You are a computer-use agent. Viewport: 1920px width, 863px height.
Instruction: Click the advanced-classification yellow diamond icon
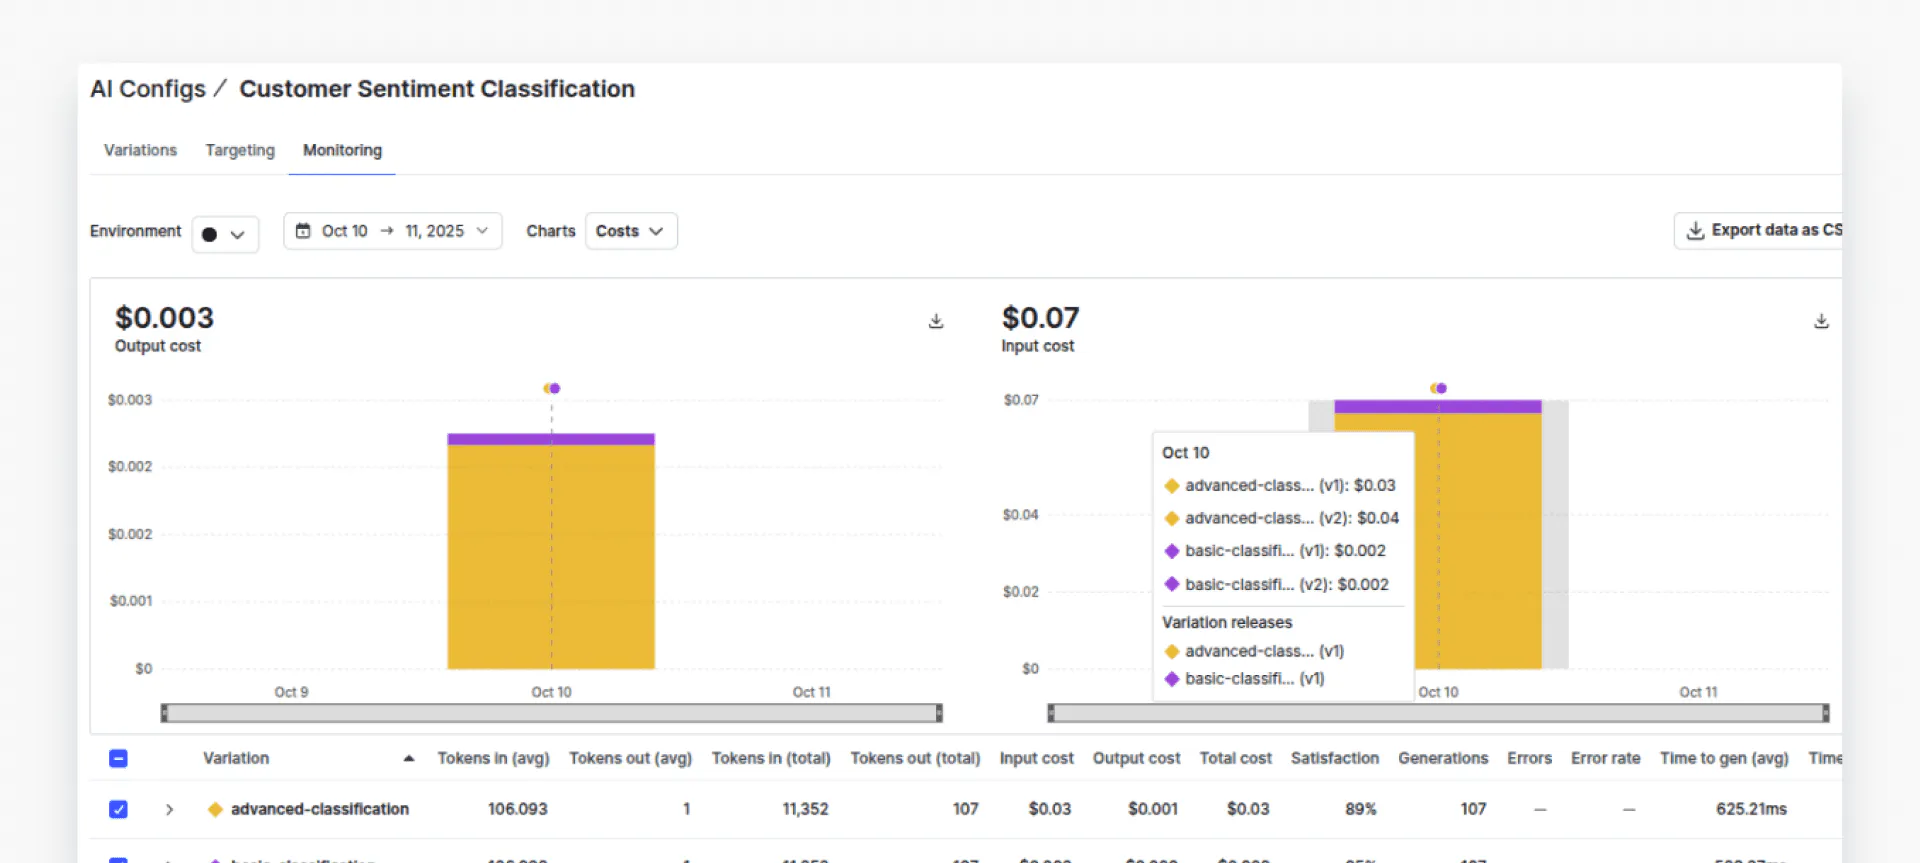click(x=215, y=809)
